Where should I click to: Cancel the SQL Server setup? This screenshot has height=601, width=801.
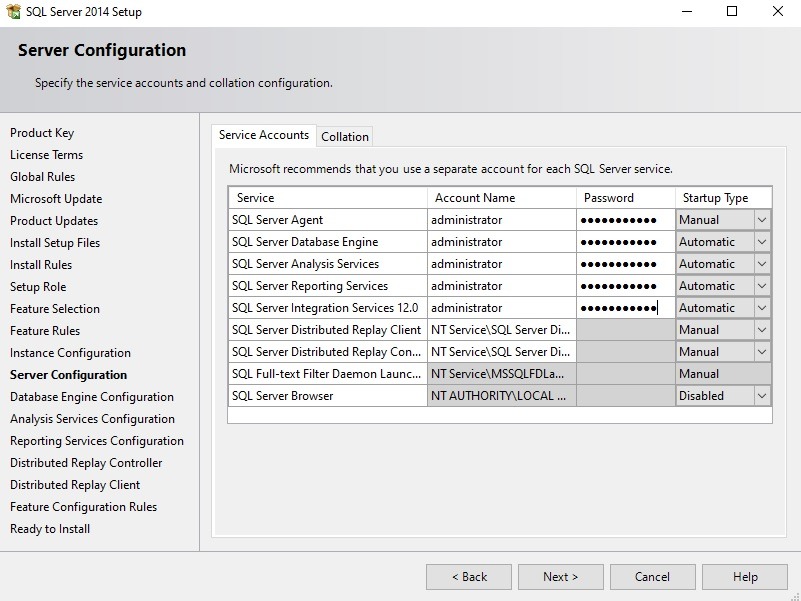click(x=653, y=577)
